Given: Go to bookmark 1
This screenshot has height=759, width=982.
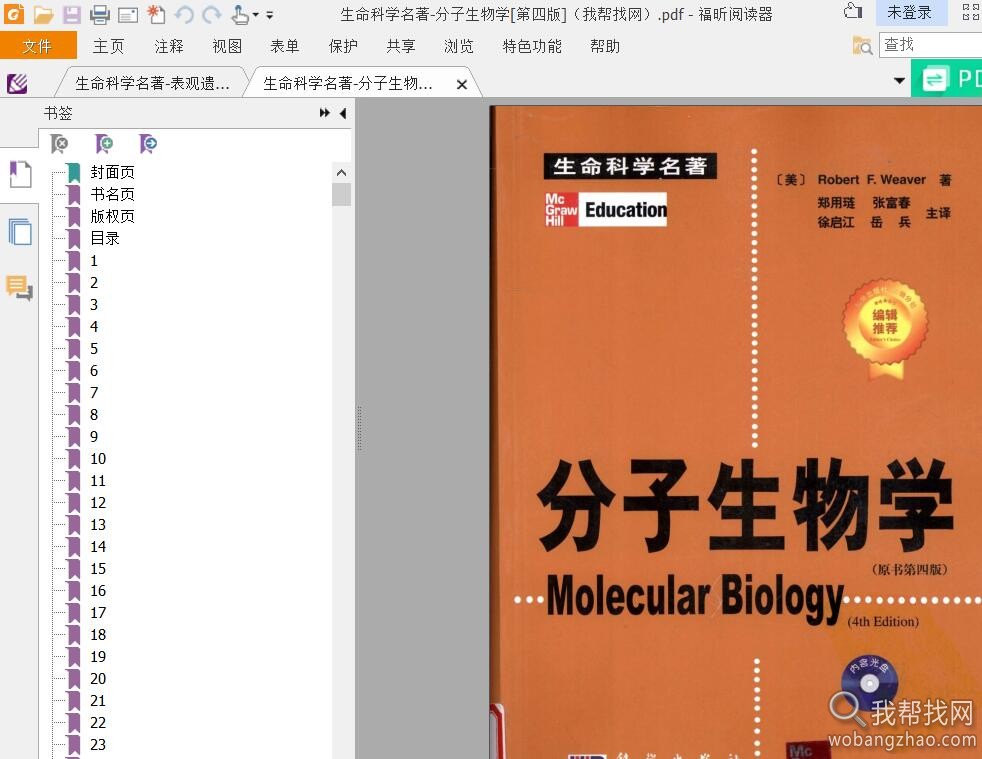Looking at the screenshot, I should coord(94,261).
